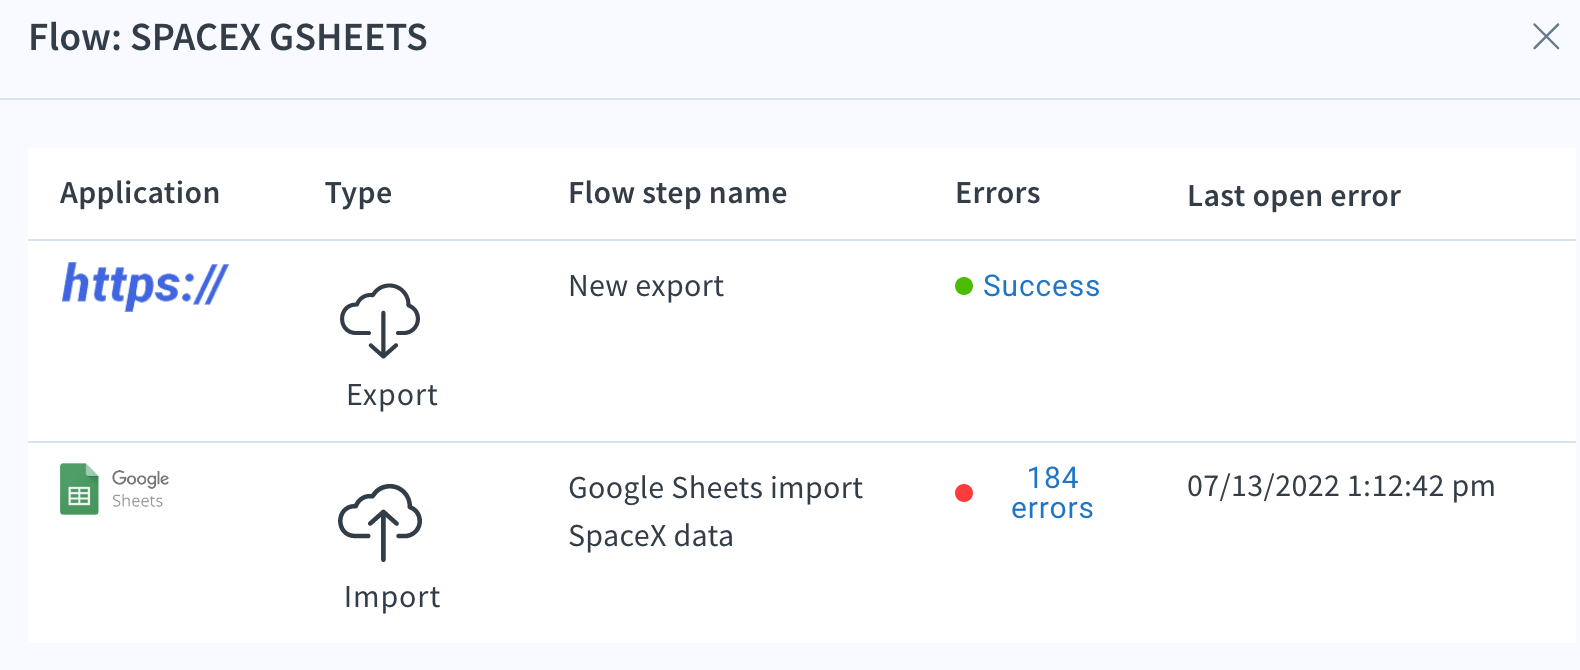Click the Google Sheets application icon
Viewport: 1580px width, 670px height.
pyautogui.click(x=115, y=489)
